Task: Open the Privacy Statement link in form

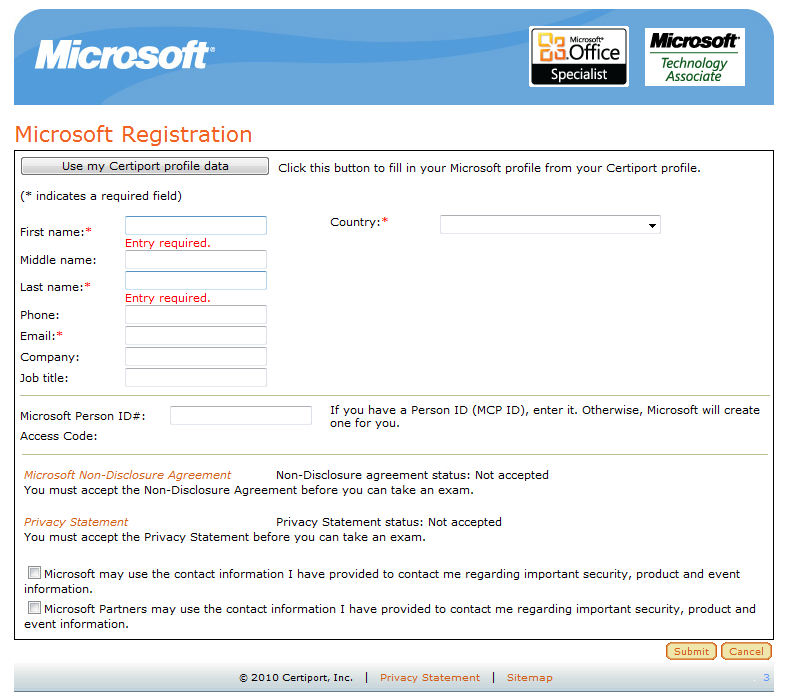Action: (76, 522)
